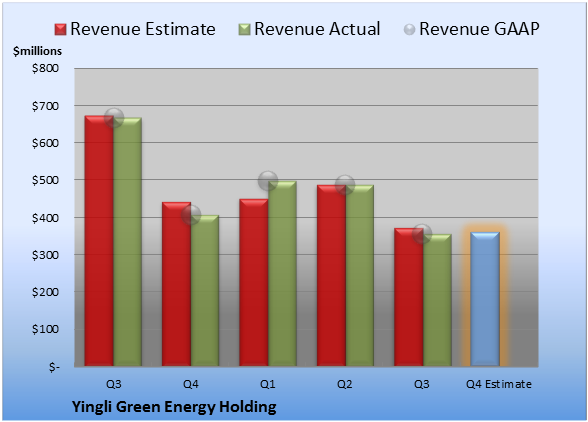Screen dimensions: 588x422
Task: Click the '$-' zero axis value
Action: coord(54,366)
